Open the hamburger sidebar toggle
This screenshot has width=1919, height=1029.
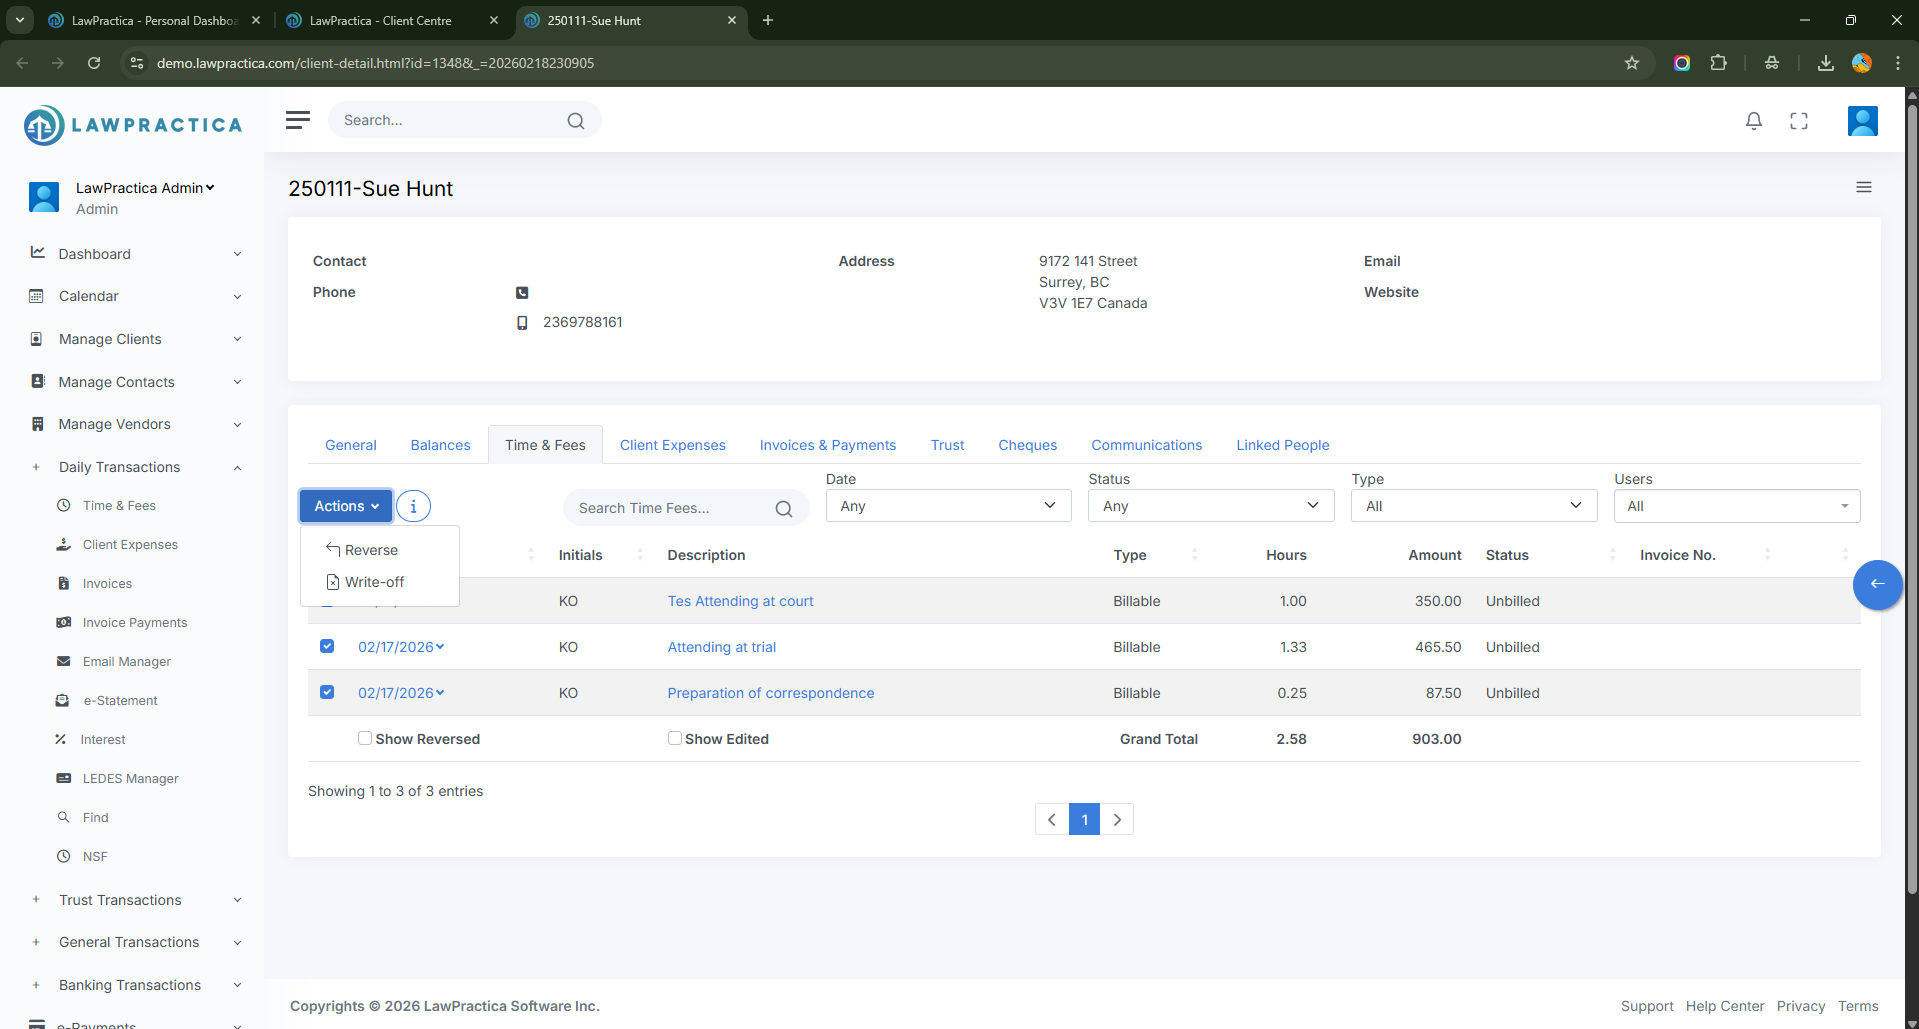[x=297, y=120]
